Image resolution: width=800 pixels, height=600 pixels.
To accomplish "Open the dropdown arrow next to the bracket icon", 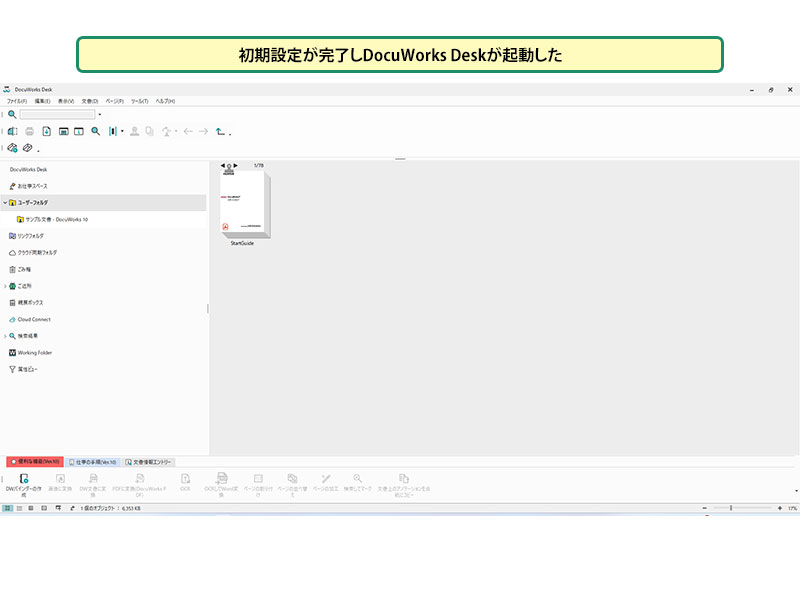I will pos(122,131).
